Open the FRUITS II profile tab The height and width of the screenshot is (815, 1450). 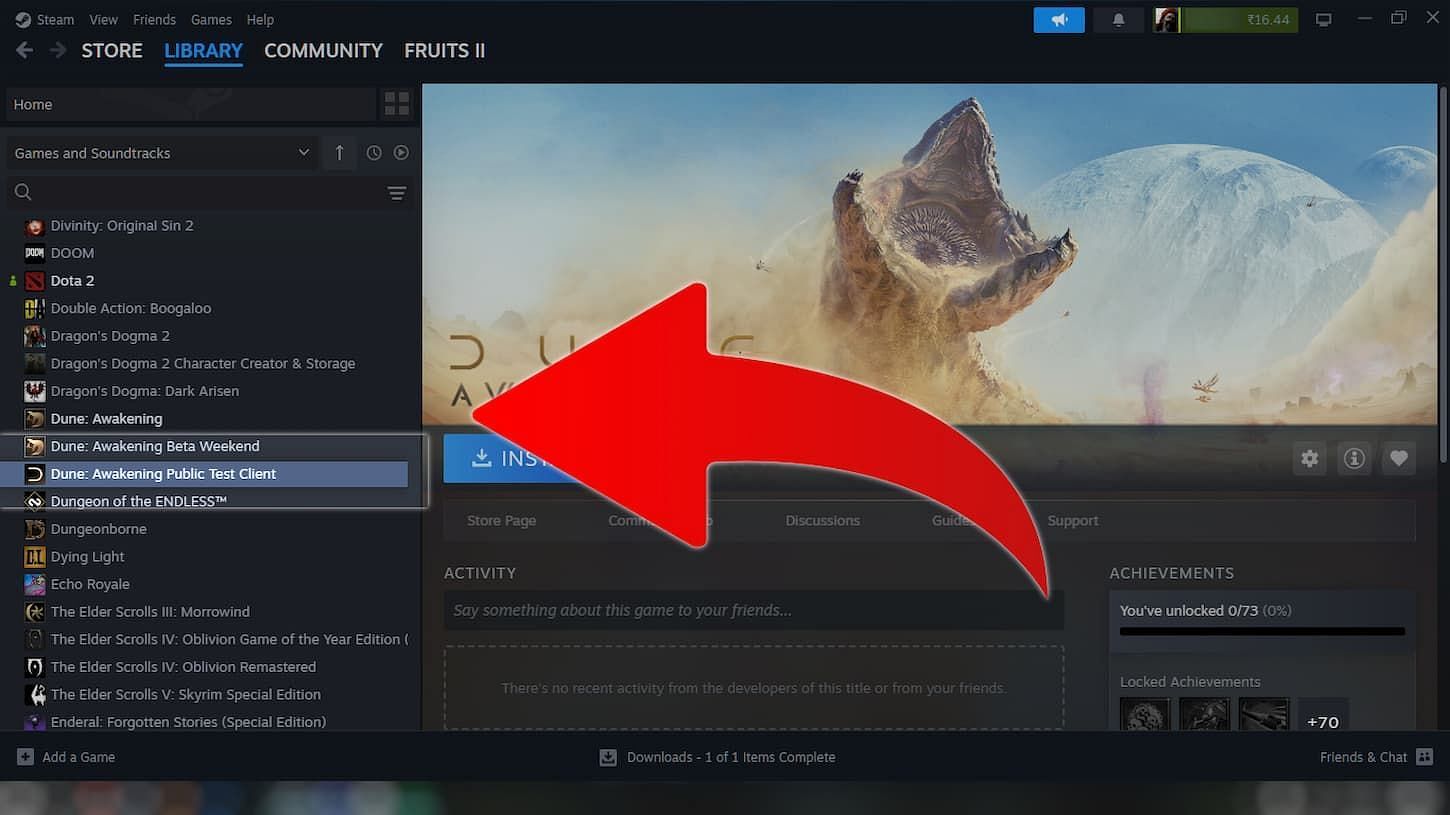444,50
